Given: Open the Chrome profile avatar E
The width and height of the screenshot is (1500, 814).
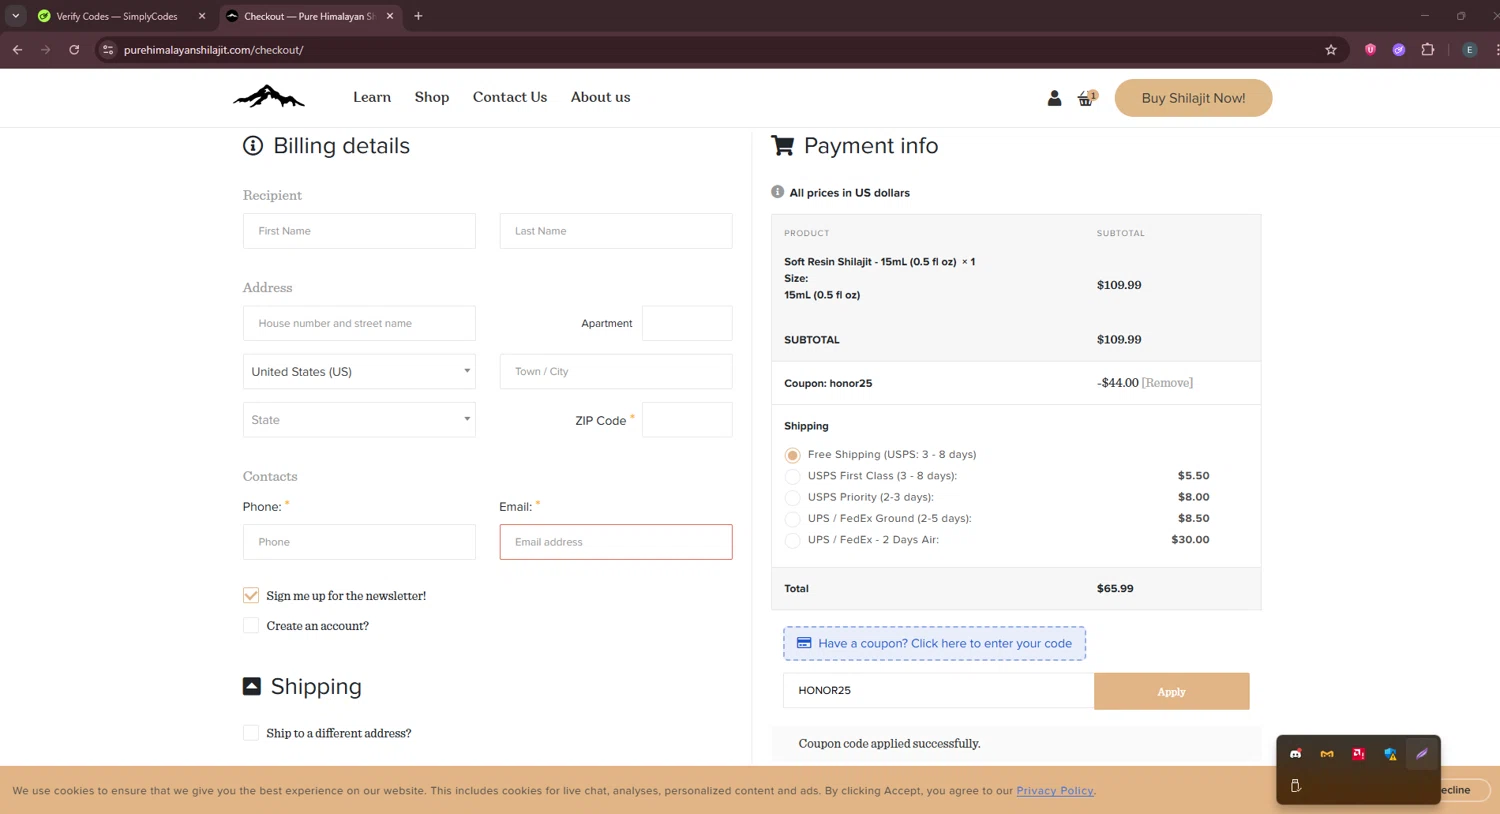Looking at the screenshot, I should 1469,50.
